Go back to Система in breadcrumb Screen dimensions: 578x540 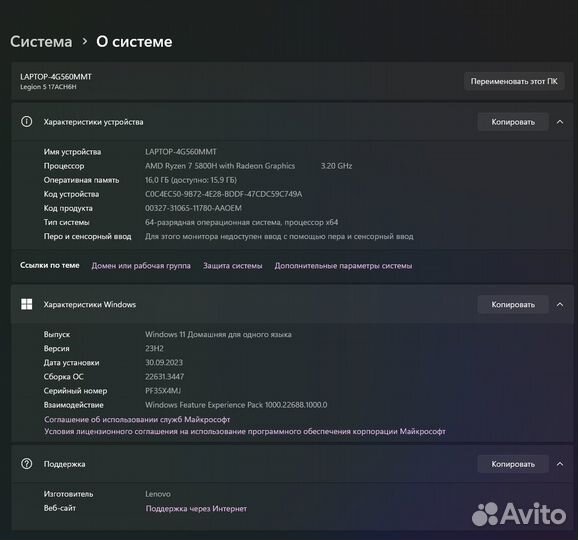tap(41, 42)
